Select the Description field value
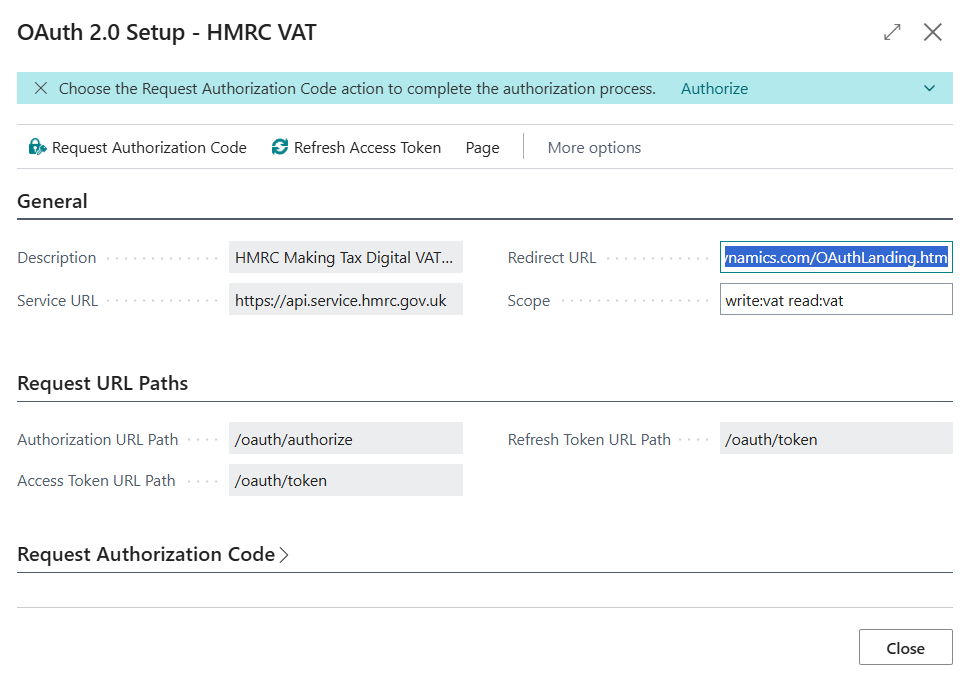Viewport: 968px width, 673px height. point(346,257)
